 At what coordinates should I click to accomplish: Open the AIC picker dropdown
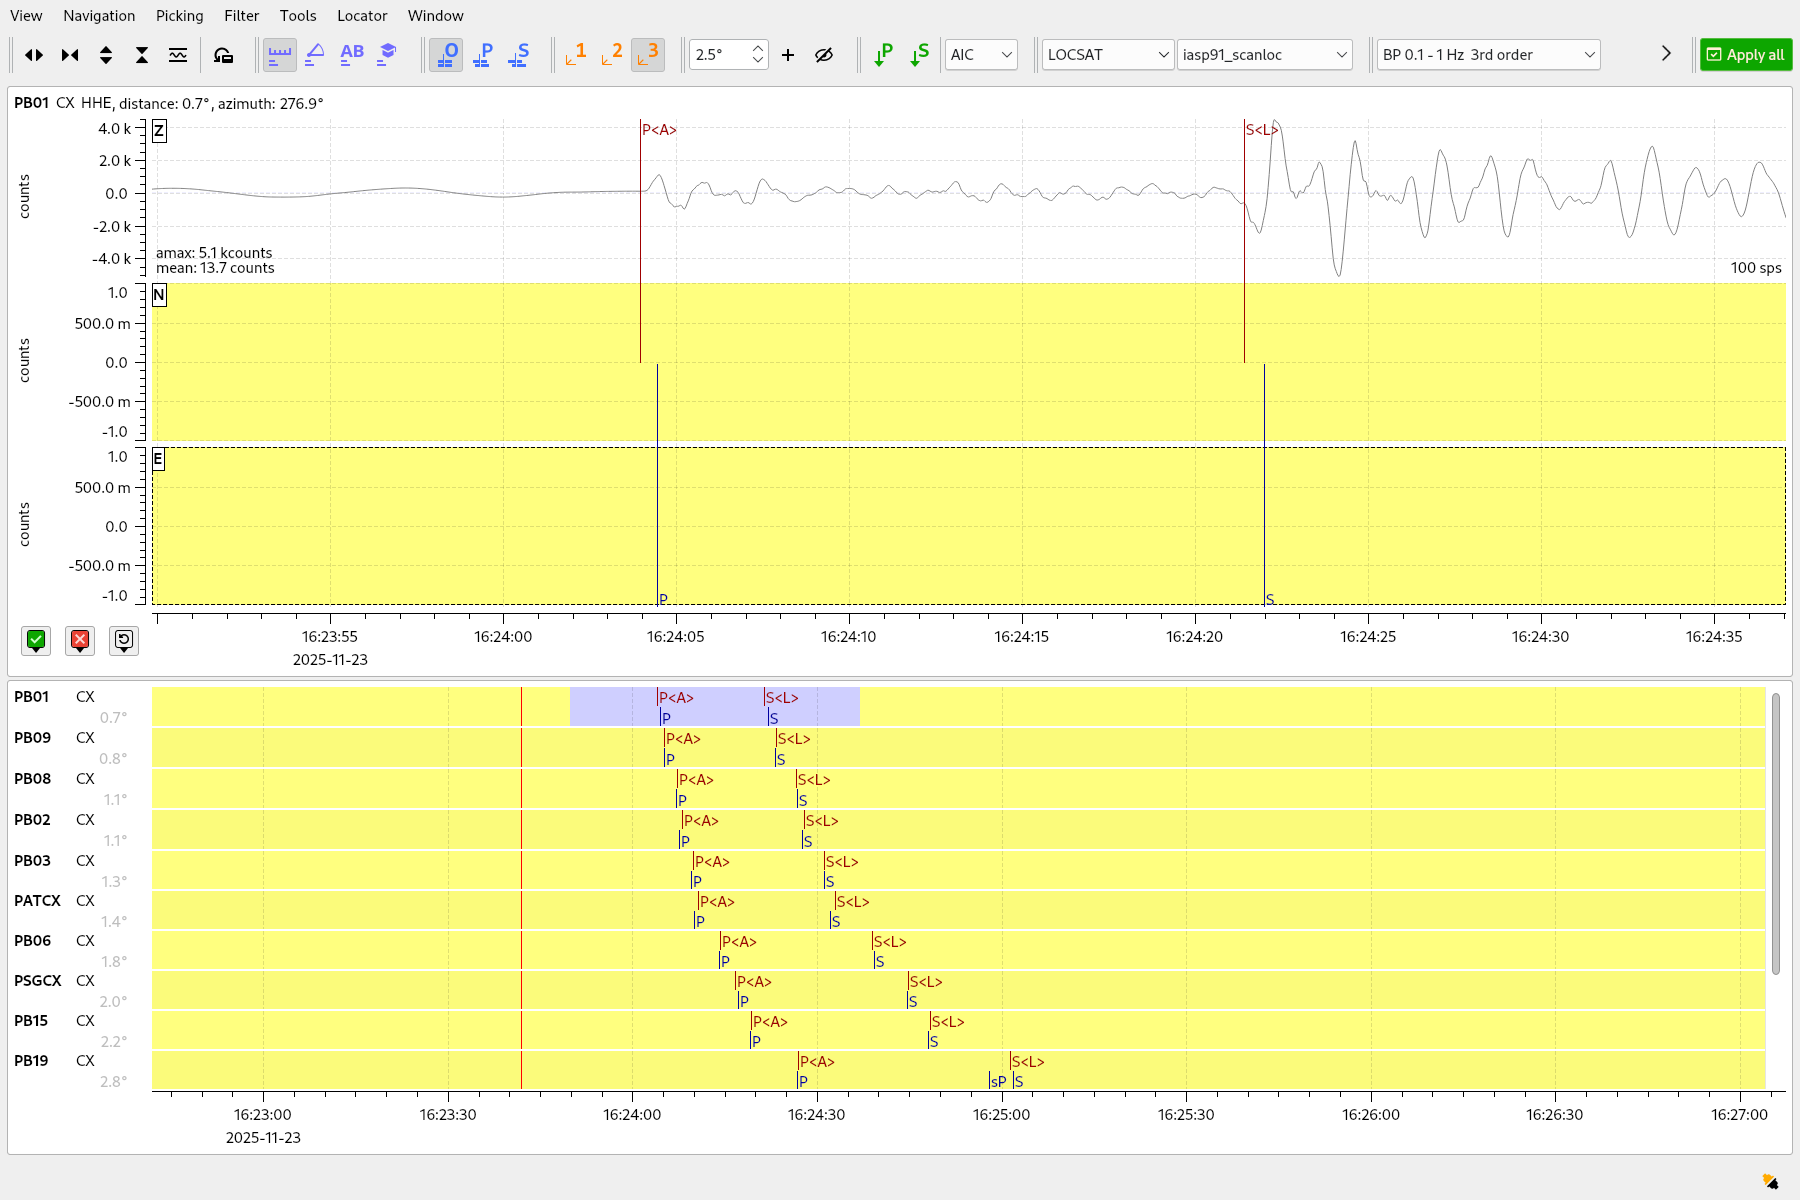(x=980, y=55)
